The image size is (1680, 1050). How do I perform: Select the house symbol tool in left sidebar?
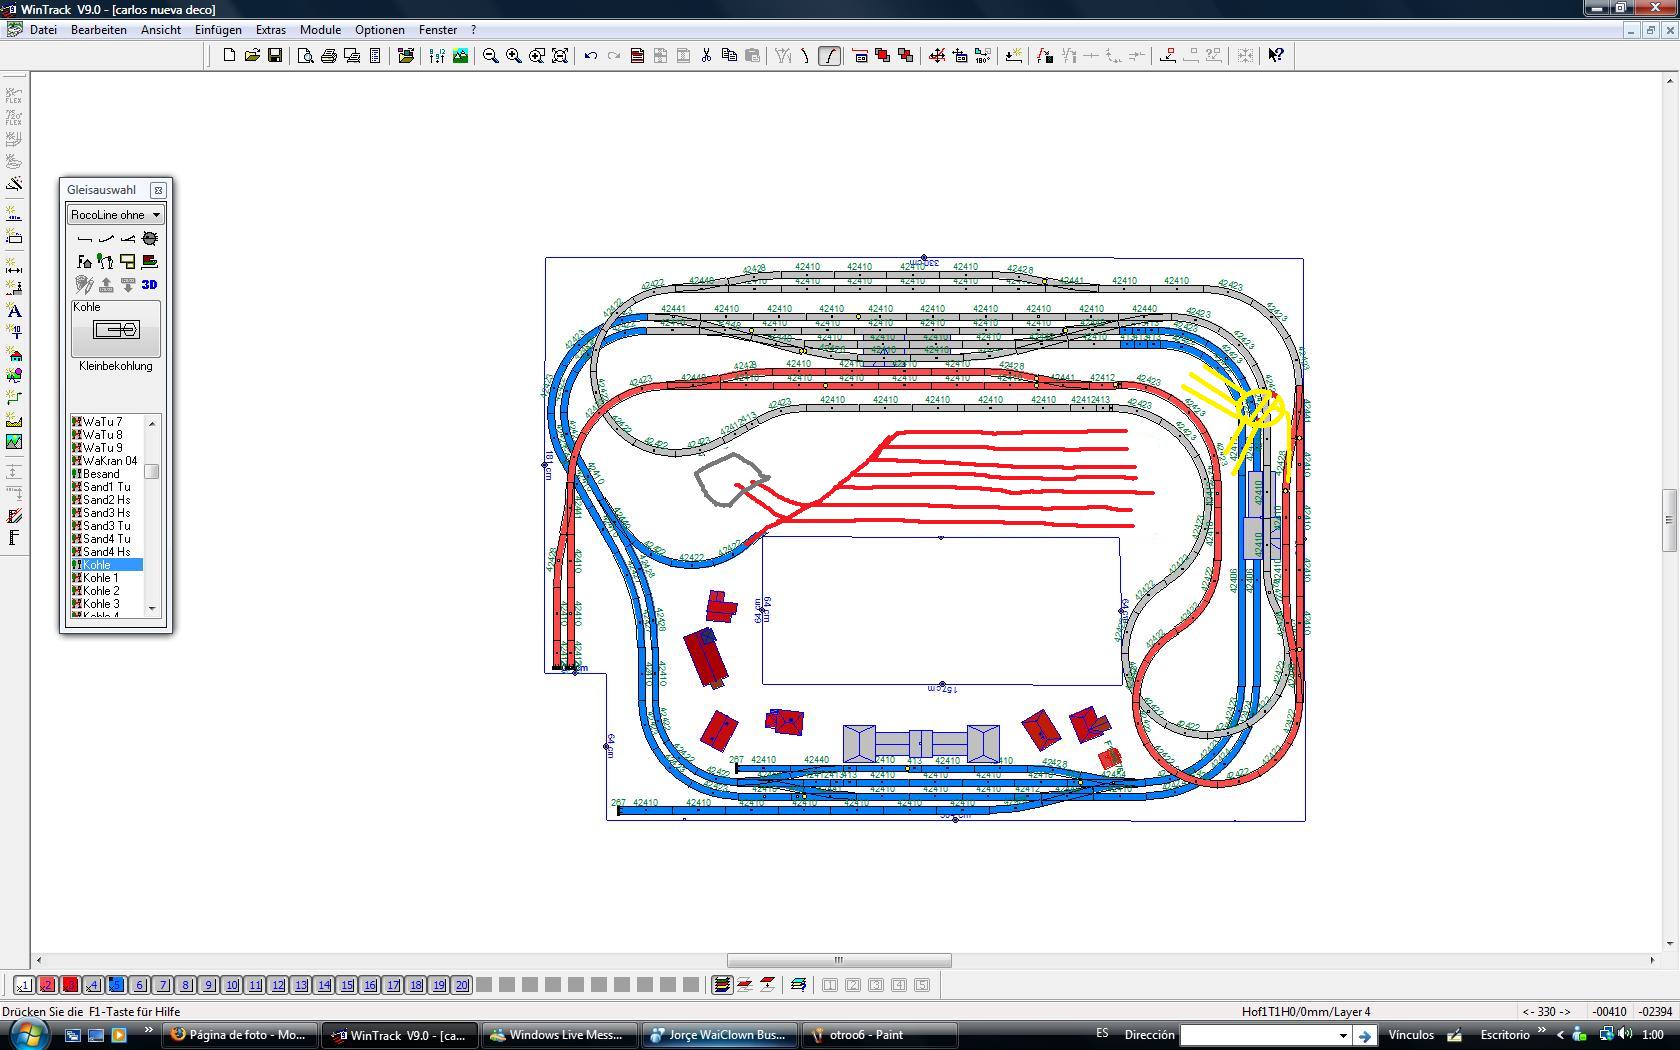click(14, 355)
